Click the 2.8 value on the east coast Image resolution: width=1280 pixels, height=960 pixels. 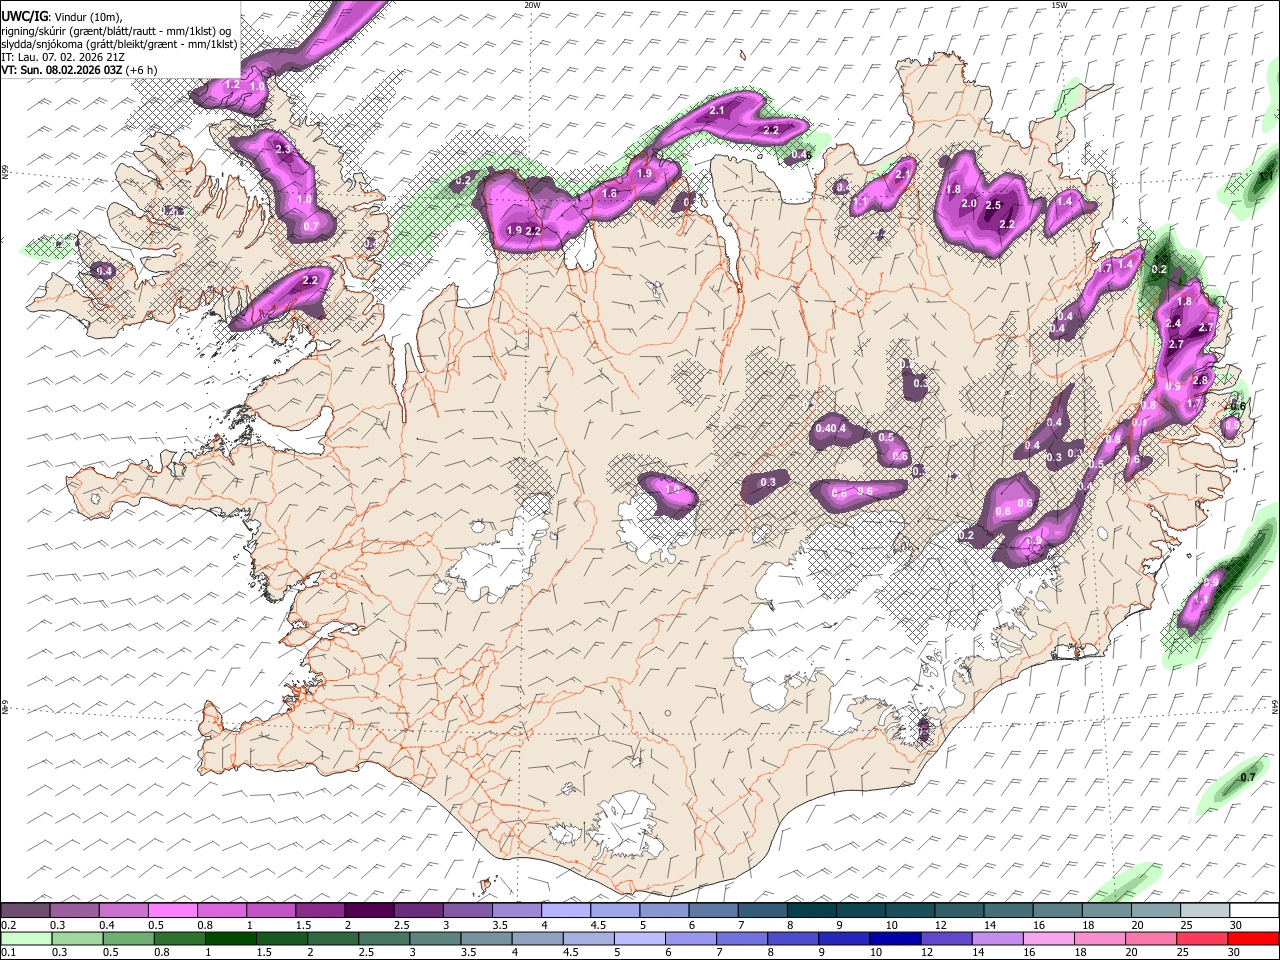pyautogui.click(x=1201, y=380)
